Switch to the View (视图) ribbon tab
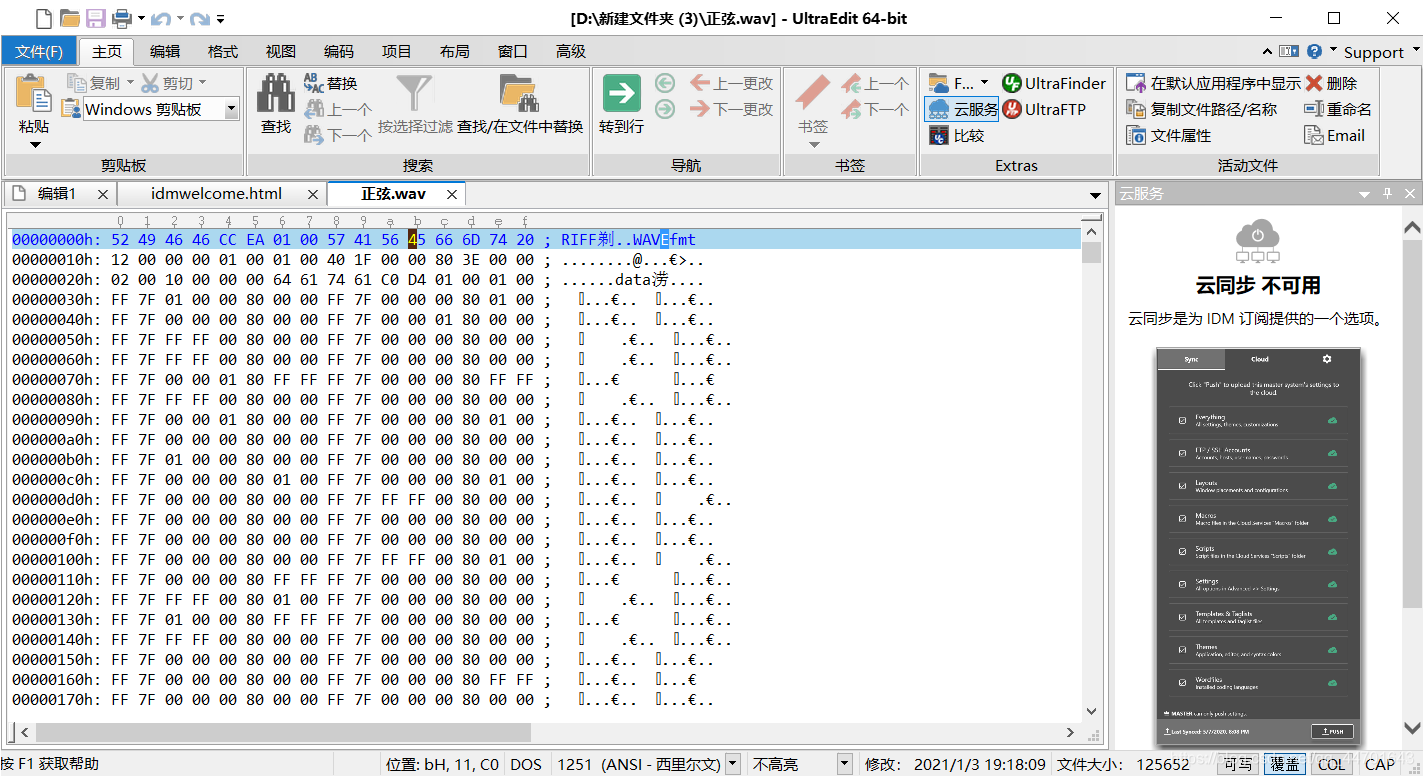Viewport: 1424px width, 777px height. pos(281,51)
